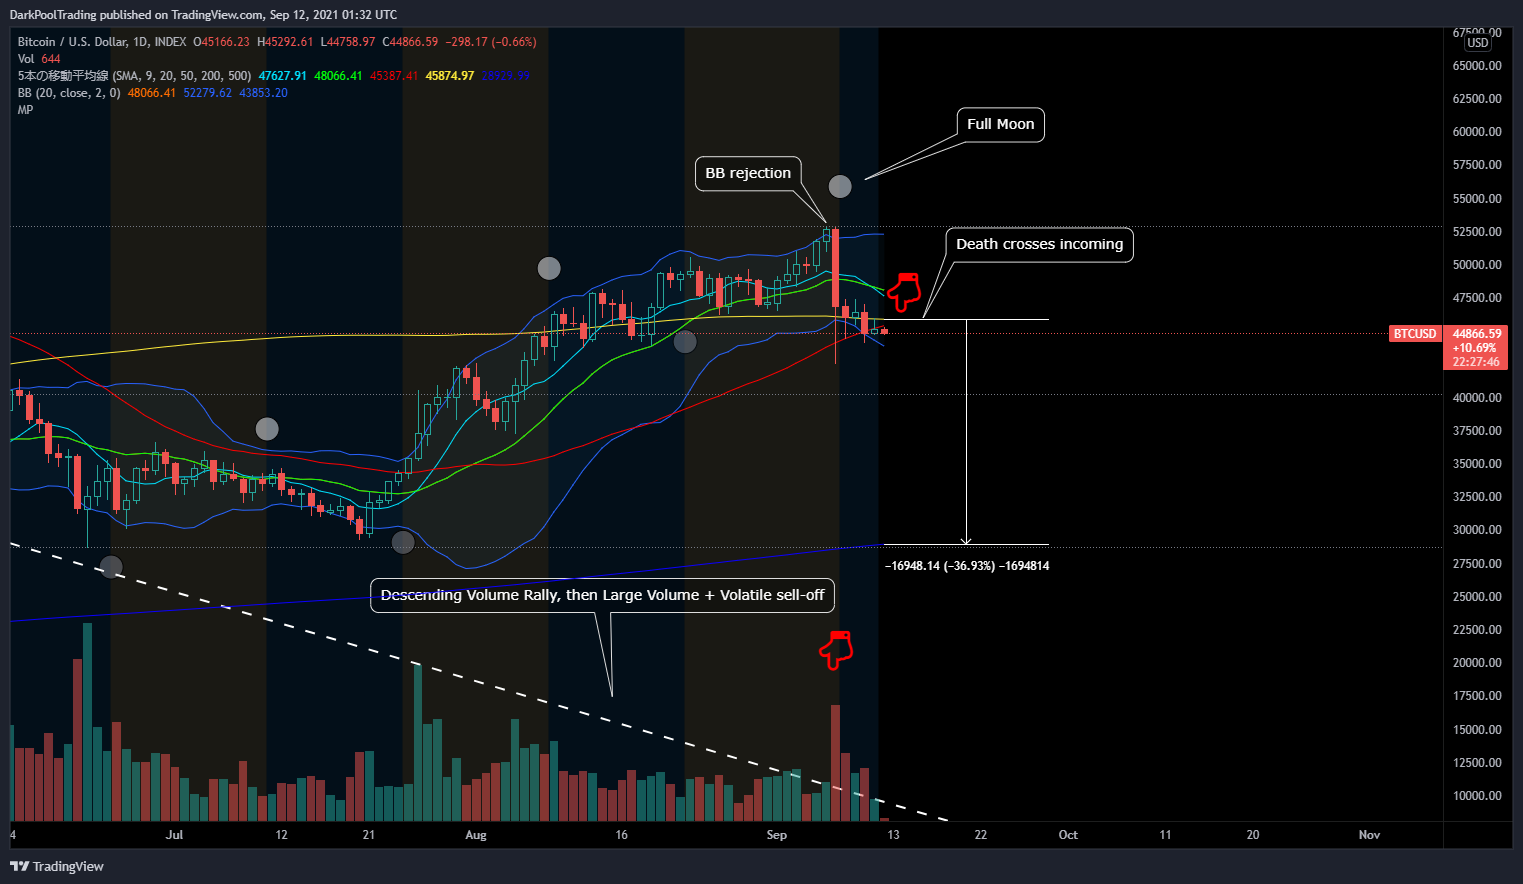Click the open value O45166.23 in header
This screenshot has width=1523, height=884.
[221, 42]
